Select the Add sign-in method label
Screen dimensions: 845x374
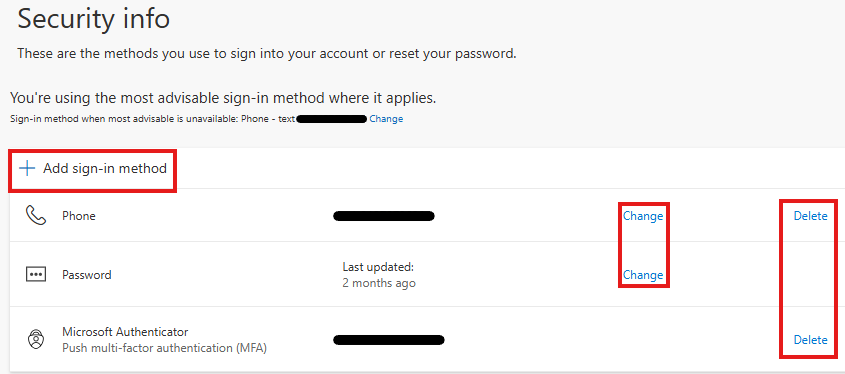pyautogui.click(x=105, y=169)
